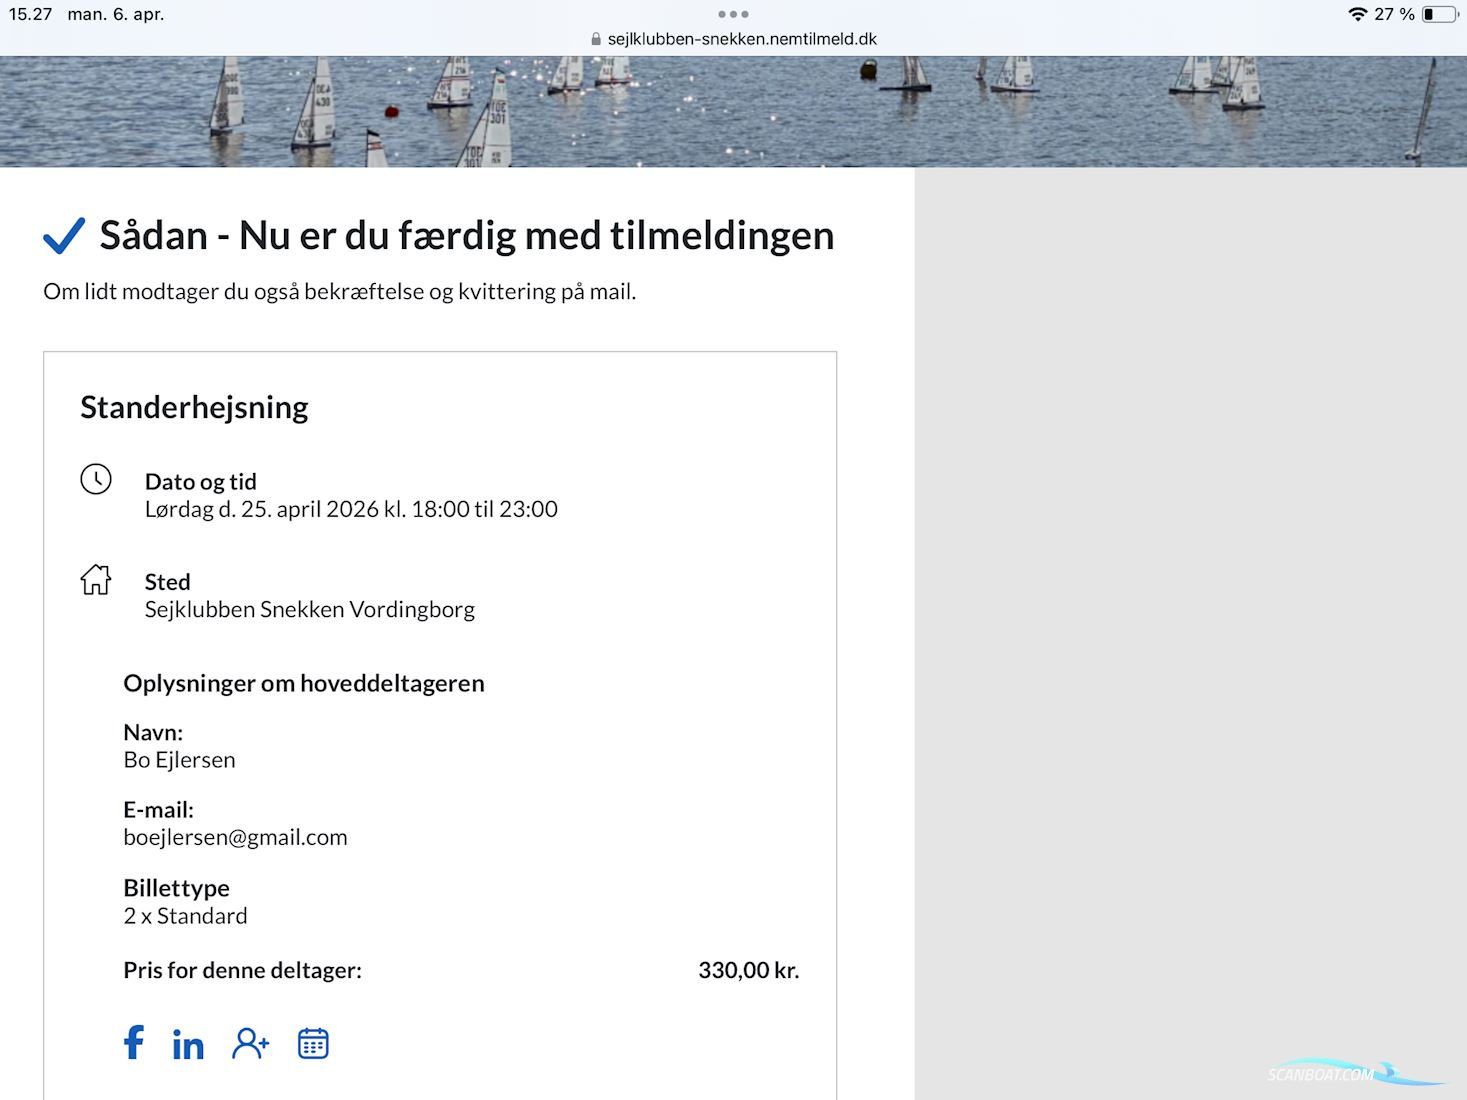Click the Standerhejsning event title
This screenshot has width=1467, height=1100.
[194, 408]
